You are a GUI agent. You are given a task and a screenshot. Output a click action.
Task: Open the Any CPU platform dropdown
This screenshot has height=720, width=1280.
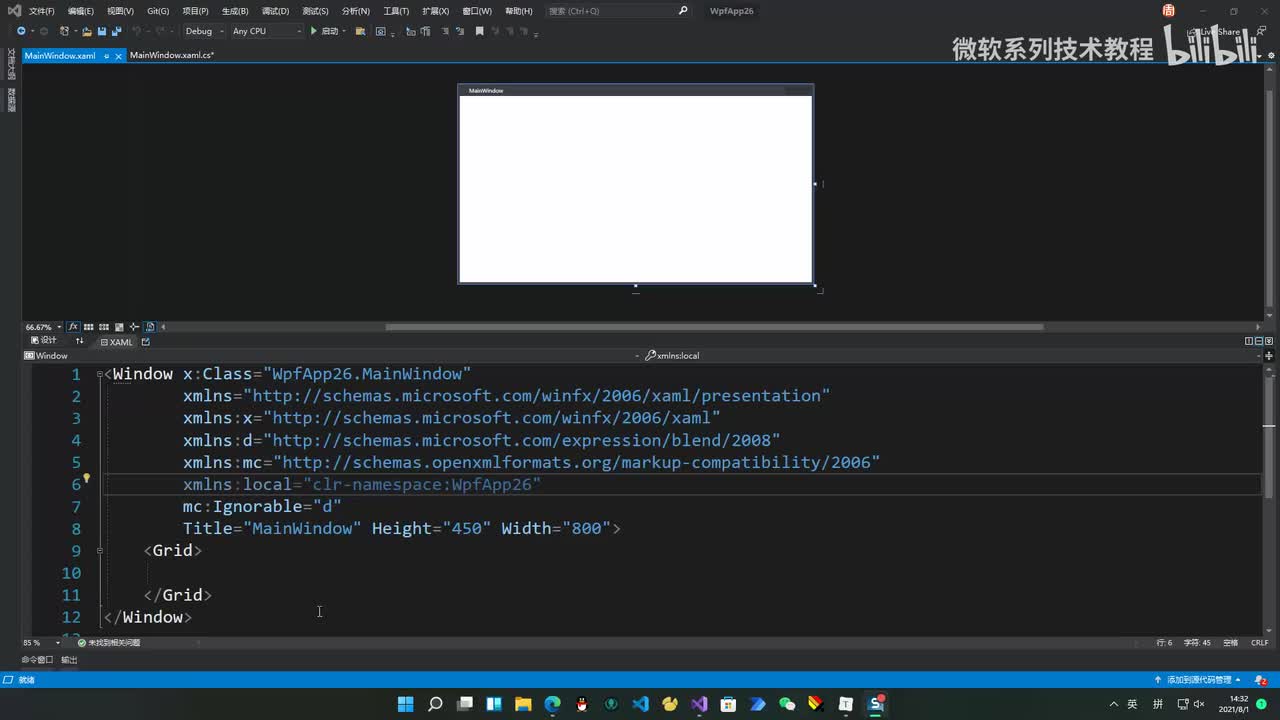click(x=266, y=31)
